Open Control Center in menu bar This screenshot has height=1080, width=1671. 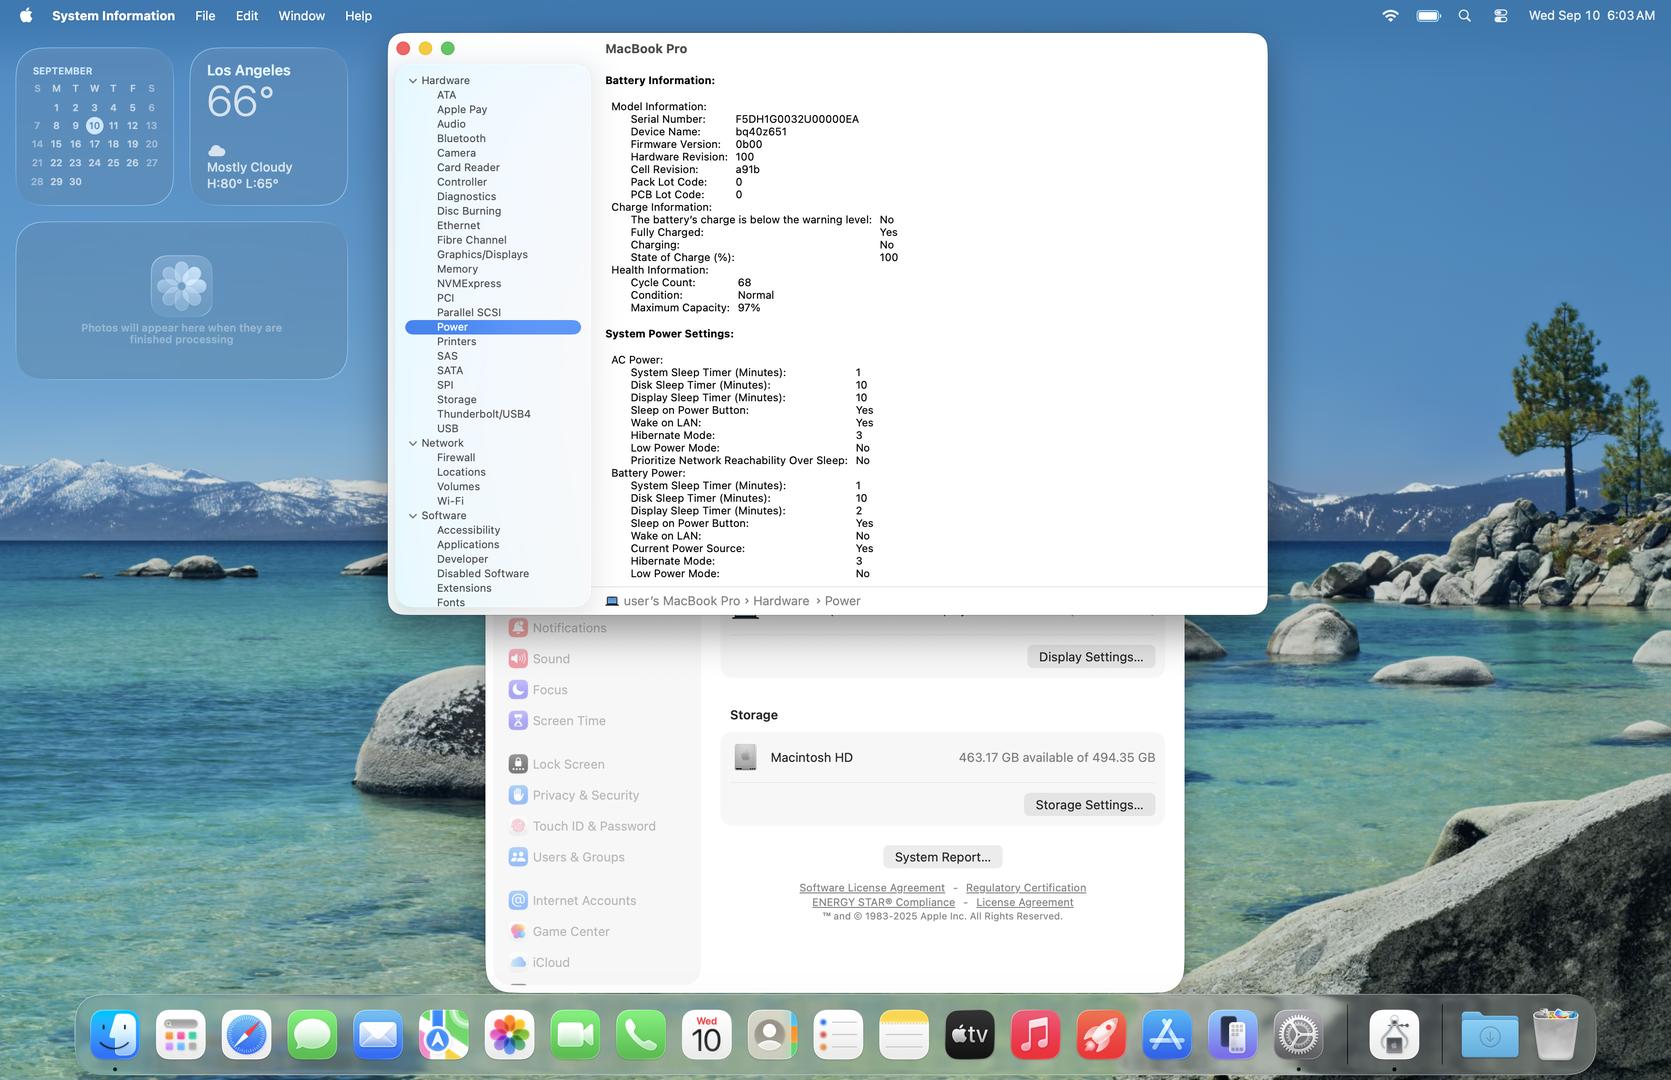coord(1500,15)
